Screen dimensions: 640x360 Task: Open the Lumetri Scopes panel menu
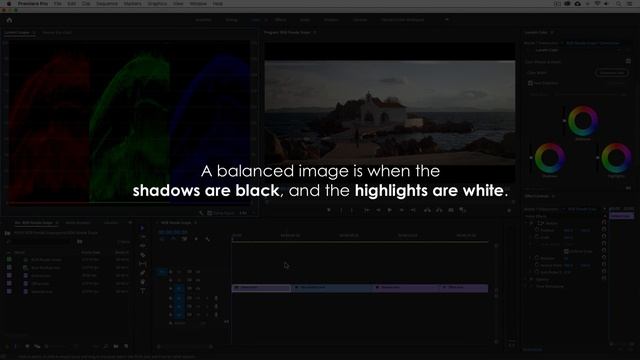[34, 32]
